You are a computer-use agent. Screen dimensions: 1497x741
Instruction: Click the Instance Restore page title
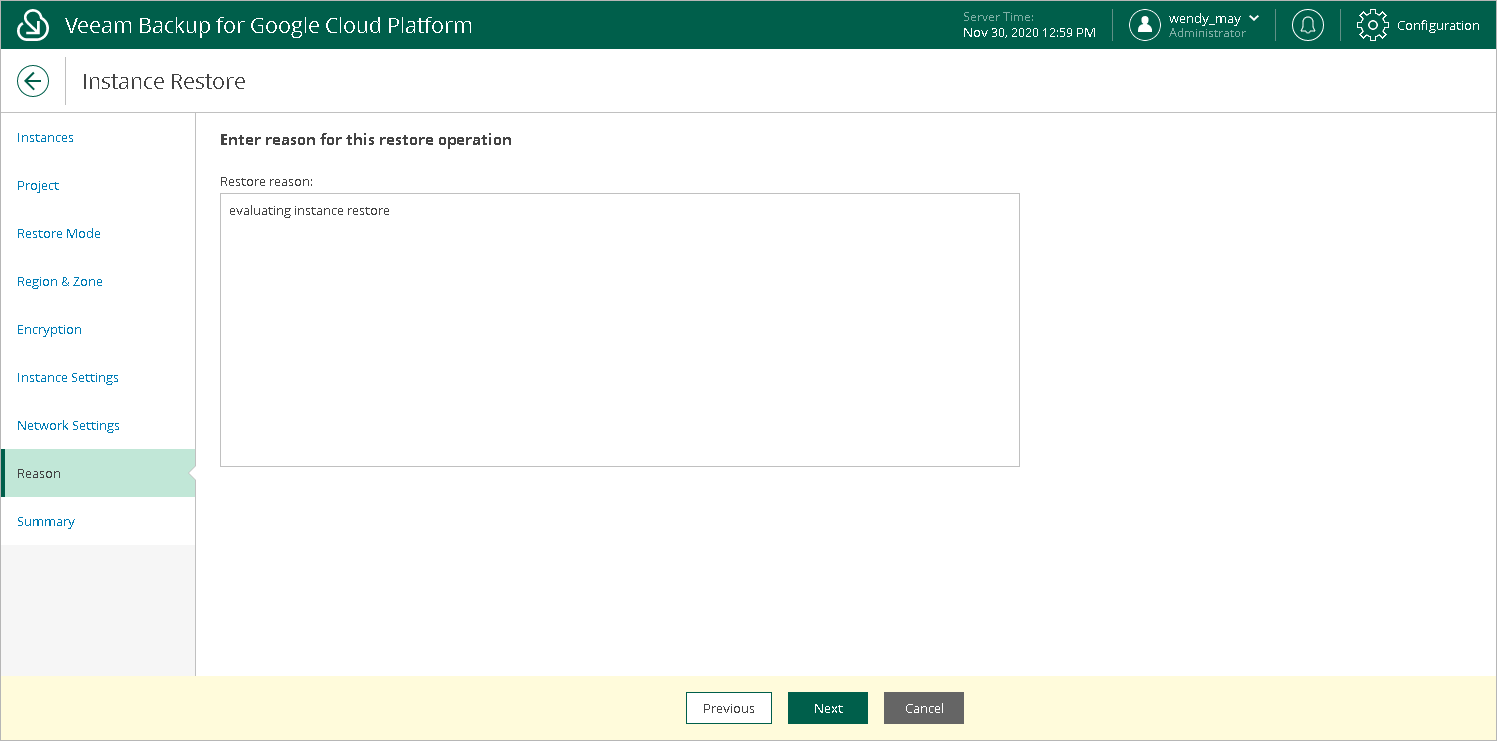pos(164,81)
